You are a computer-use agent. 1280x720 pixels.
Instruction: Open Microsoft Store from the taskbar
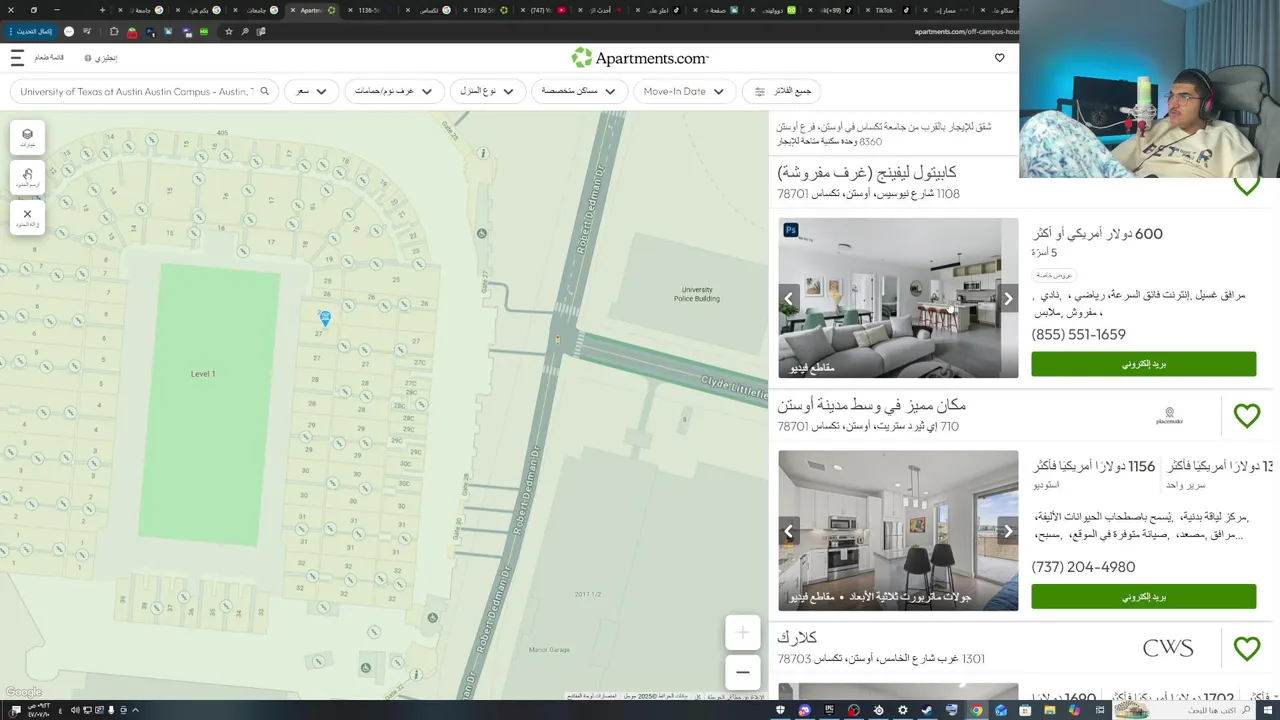click(x=1025, y=710)
